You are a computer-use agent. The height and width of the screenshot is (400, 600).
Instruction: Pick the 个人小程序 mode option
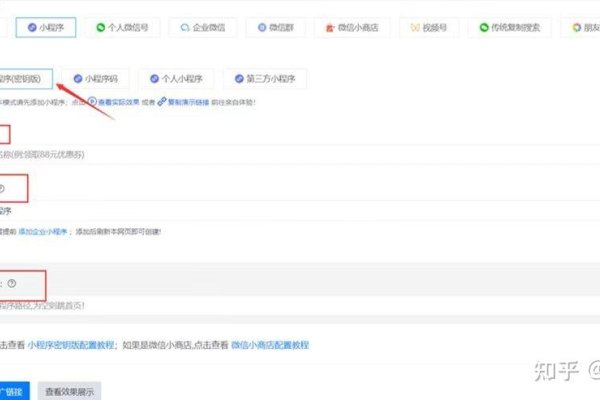click(x=176, y=79)
